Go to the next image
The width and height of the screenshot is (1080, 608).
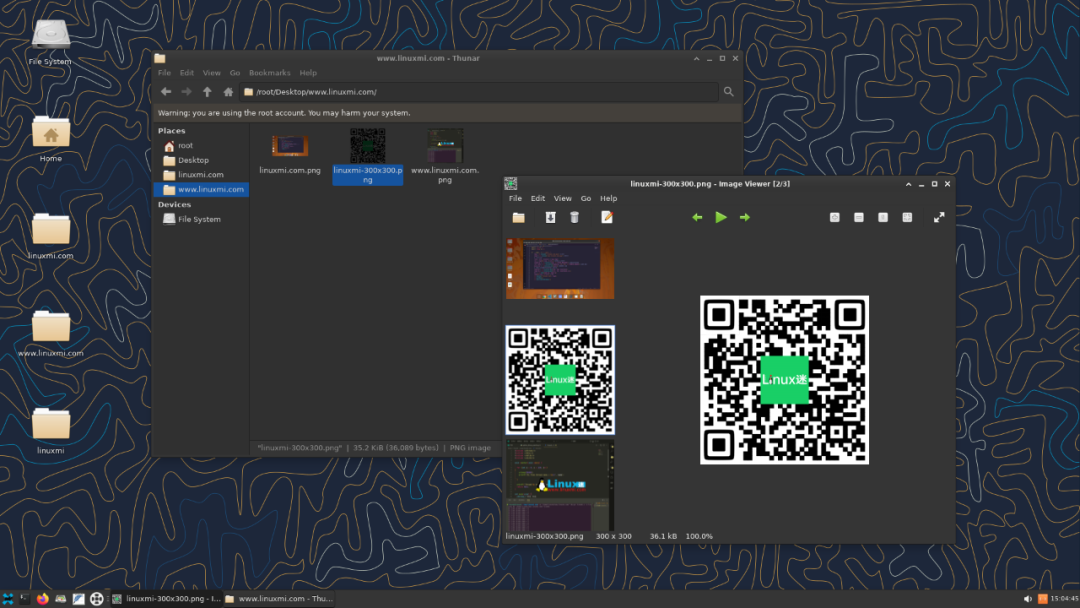point(745,217)
